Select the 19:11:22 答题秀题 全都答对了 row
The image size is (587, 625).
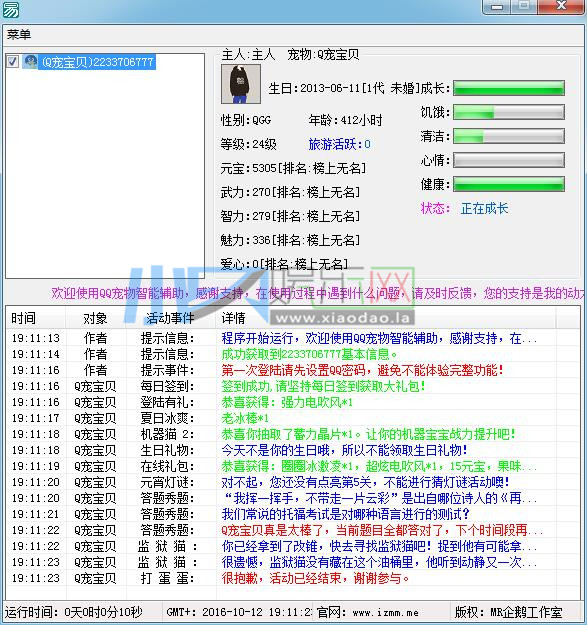click(293, 531)
